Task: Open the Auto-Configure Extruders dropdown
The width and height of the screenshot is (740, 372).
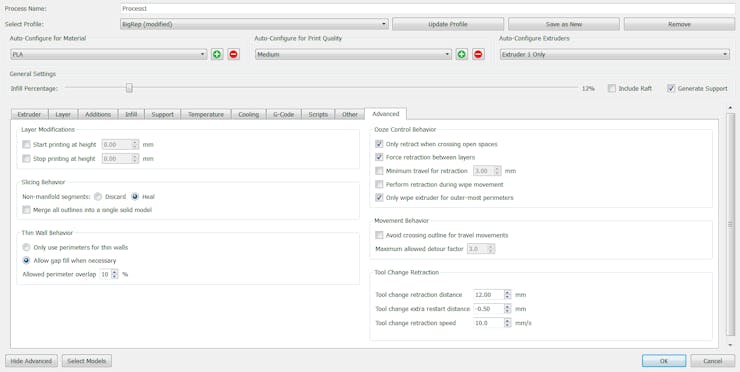Action: coord(615,54)
